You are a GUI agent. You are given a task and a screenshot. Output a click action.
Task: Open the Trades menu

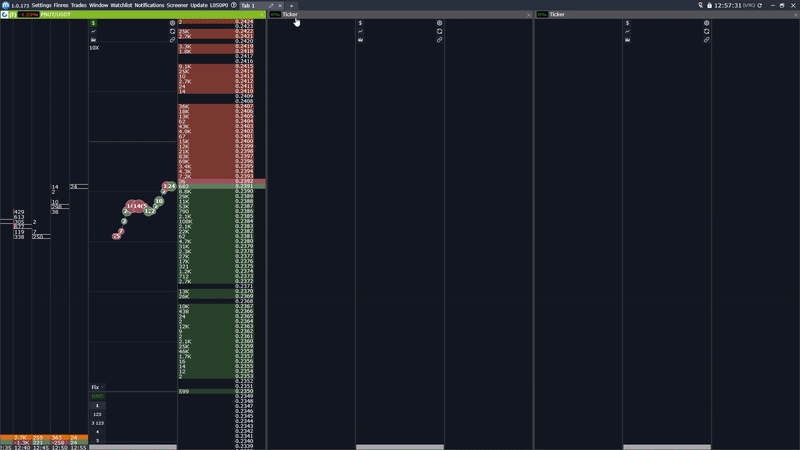pos(79,5)
